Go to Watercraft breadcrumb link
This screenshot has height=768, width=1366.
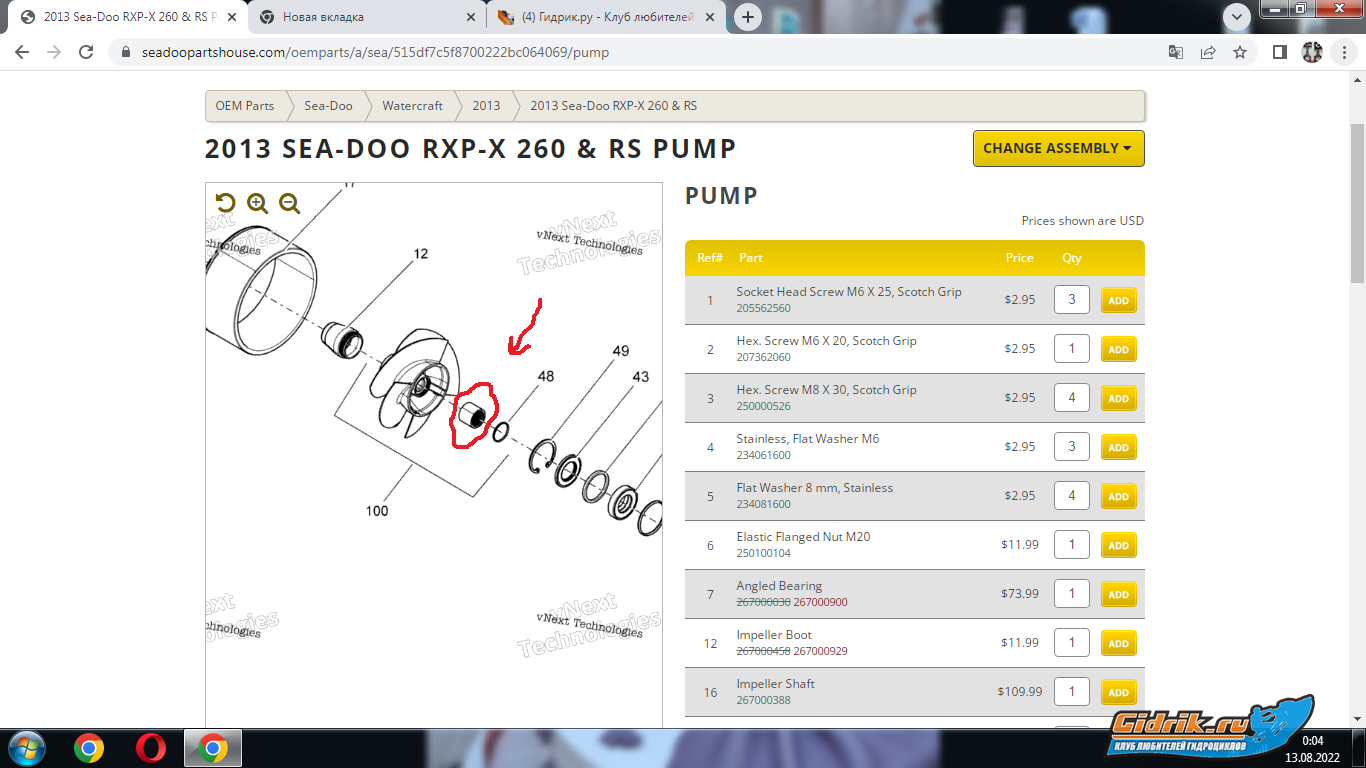click(412, 106)
